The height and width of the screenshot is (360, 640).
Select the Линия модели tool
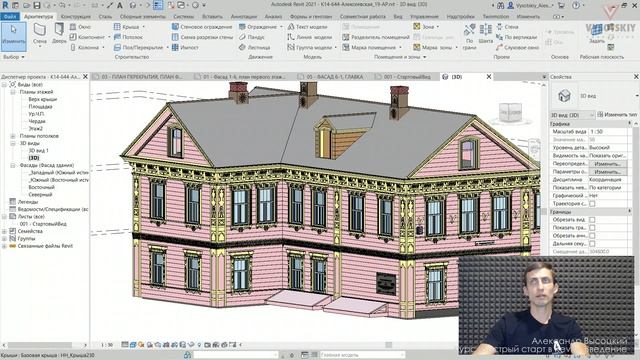pyautogui.click(x=310, y=37)
